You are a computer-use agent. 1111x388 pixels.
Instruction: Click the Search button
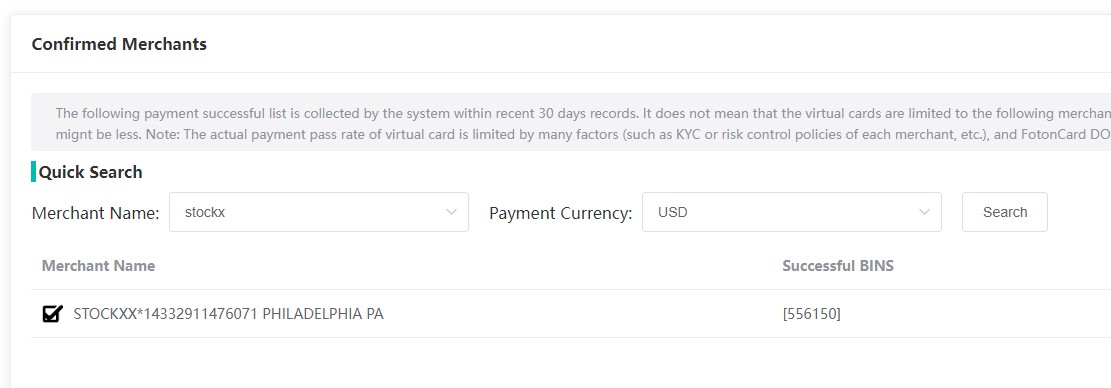[1004, 212]
